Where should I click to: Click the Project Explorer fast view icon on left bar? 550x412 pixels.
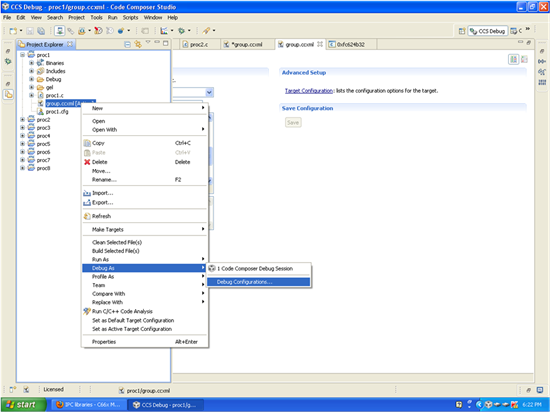(x=8, y=94)
